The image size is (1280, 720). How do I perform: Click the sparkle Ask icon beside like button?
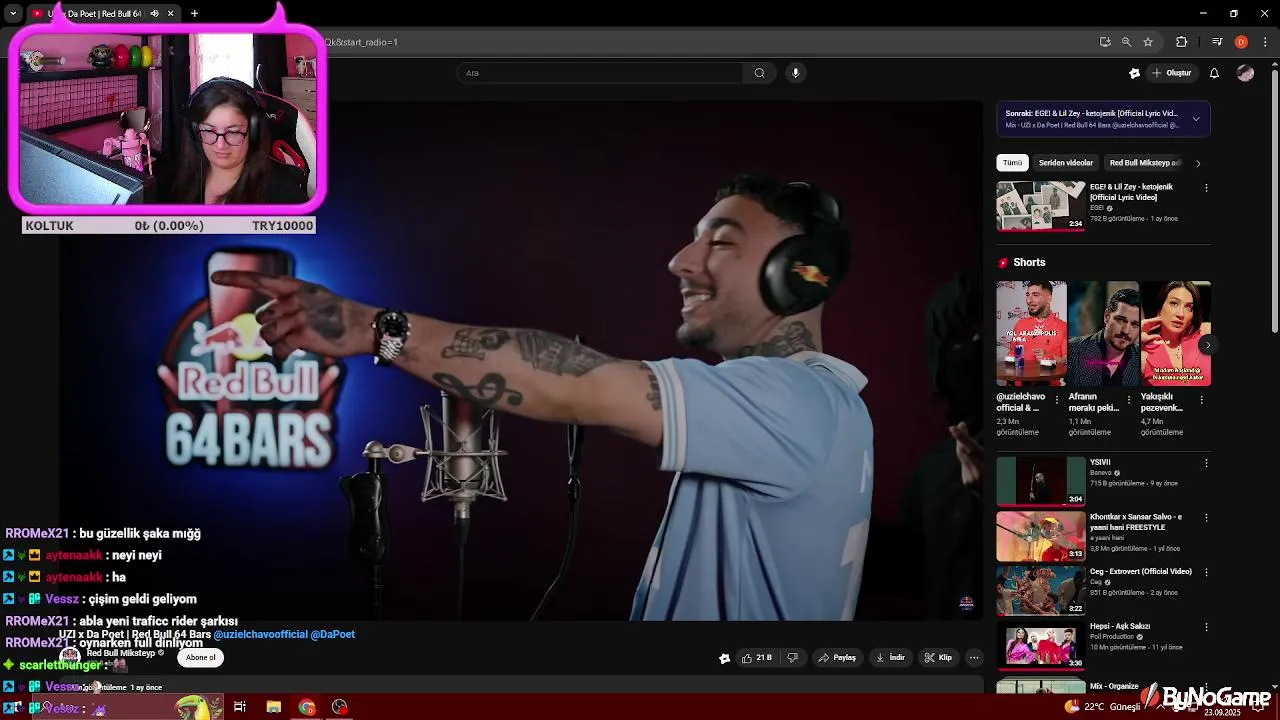tap(724, 658)
